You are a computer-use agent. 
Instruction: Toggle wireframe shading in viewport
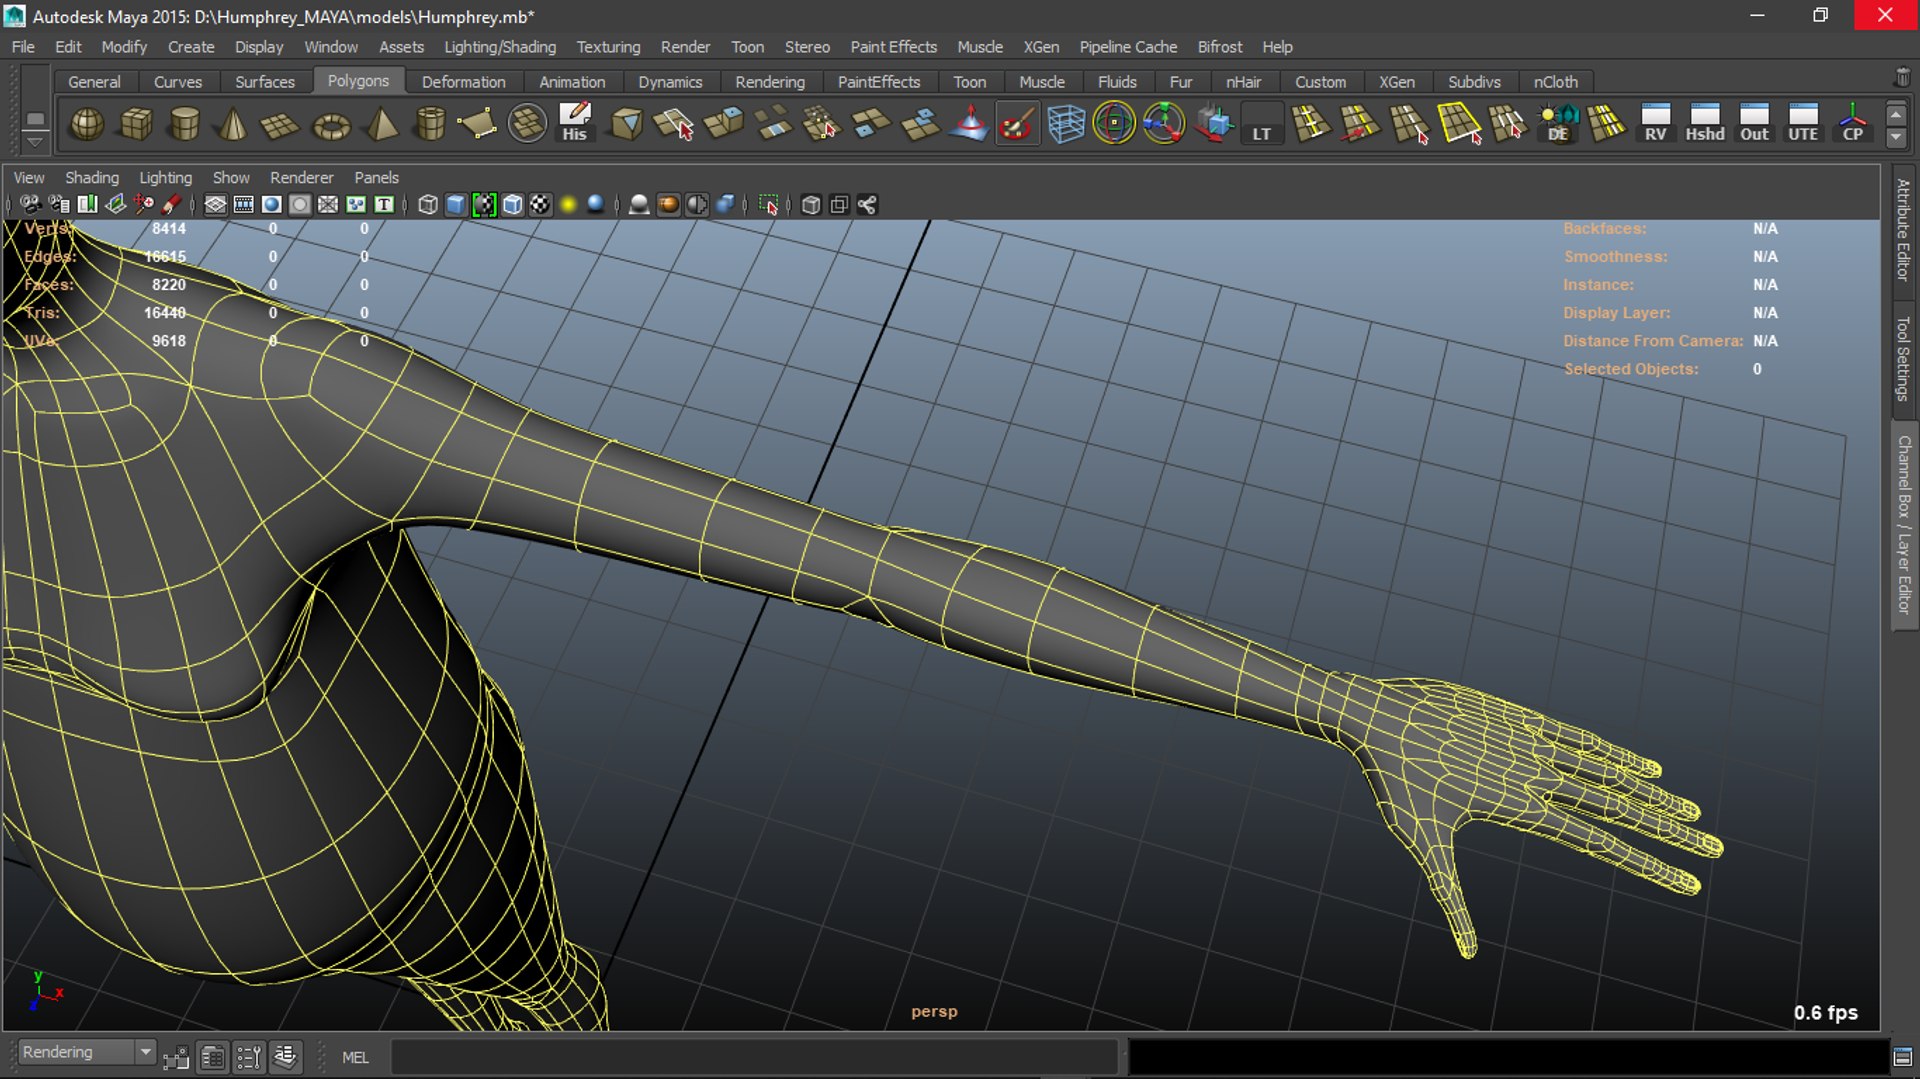tap(428, 205)
